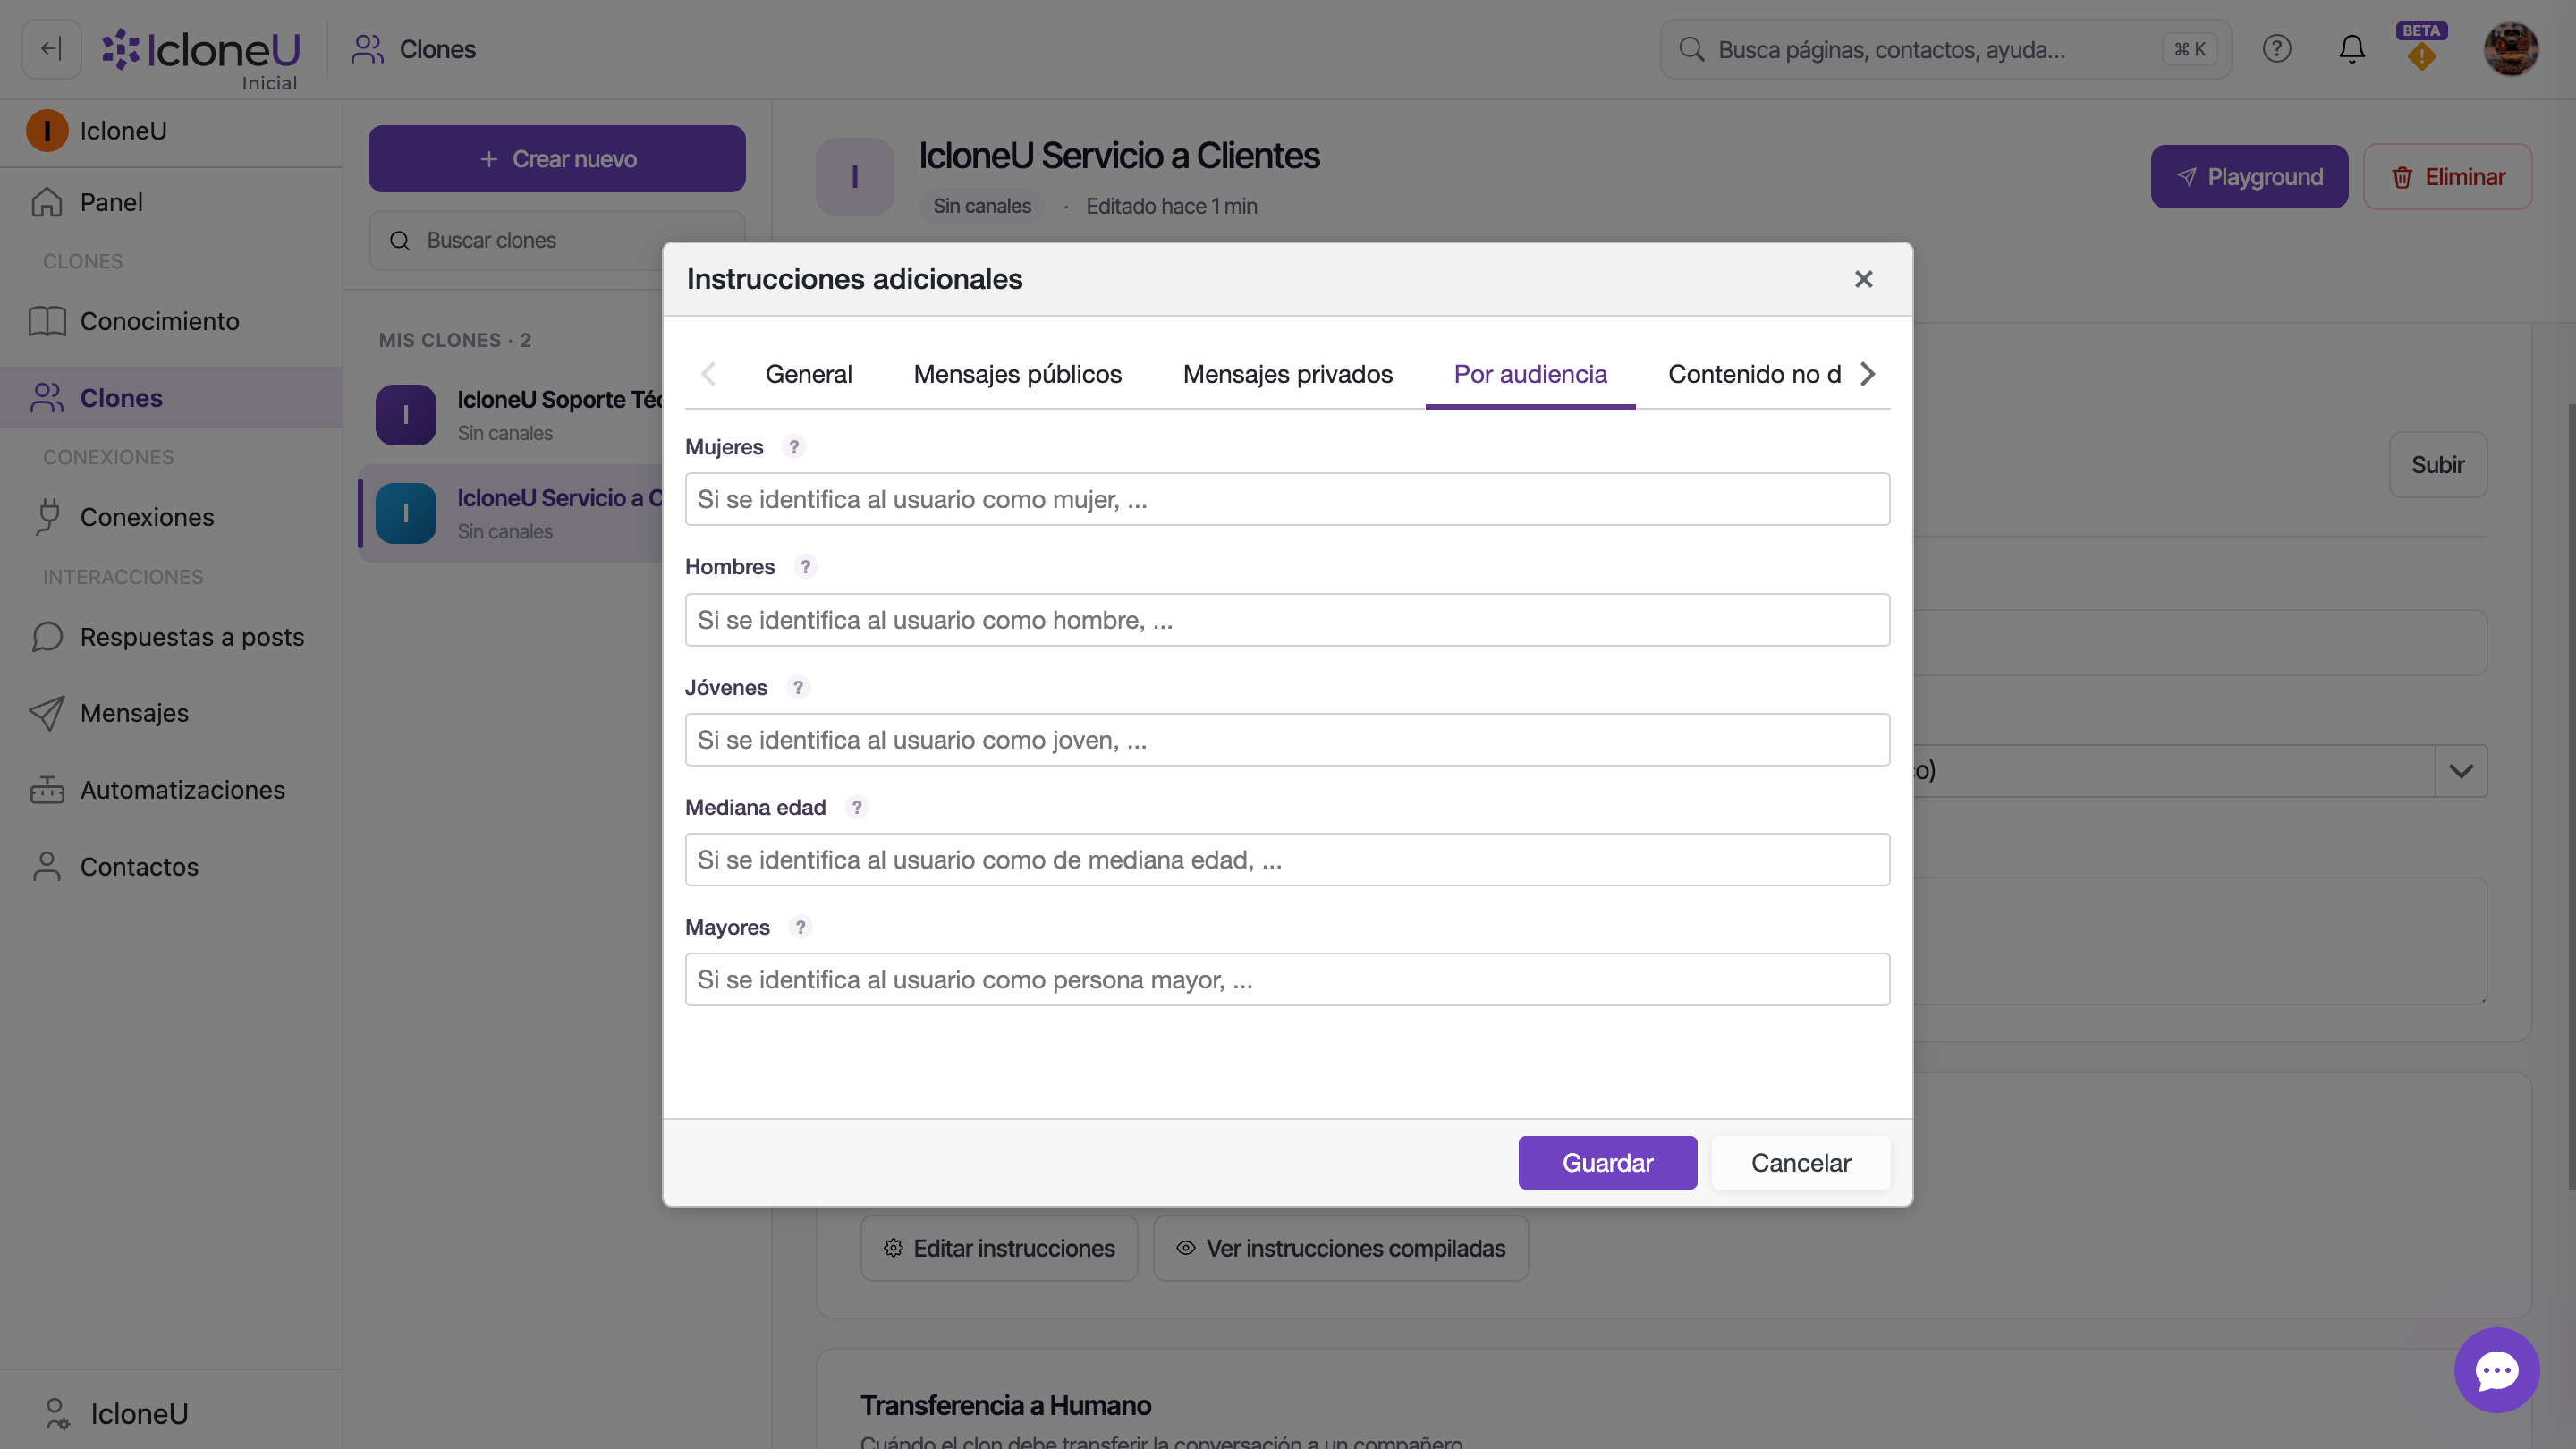Click the Hombres help tooltip icon
Viewport: 2576px width, 1449px height.
pos(805,567)
